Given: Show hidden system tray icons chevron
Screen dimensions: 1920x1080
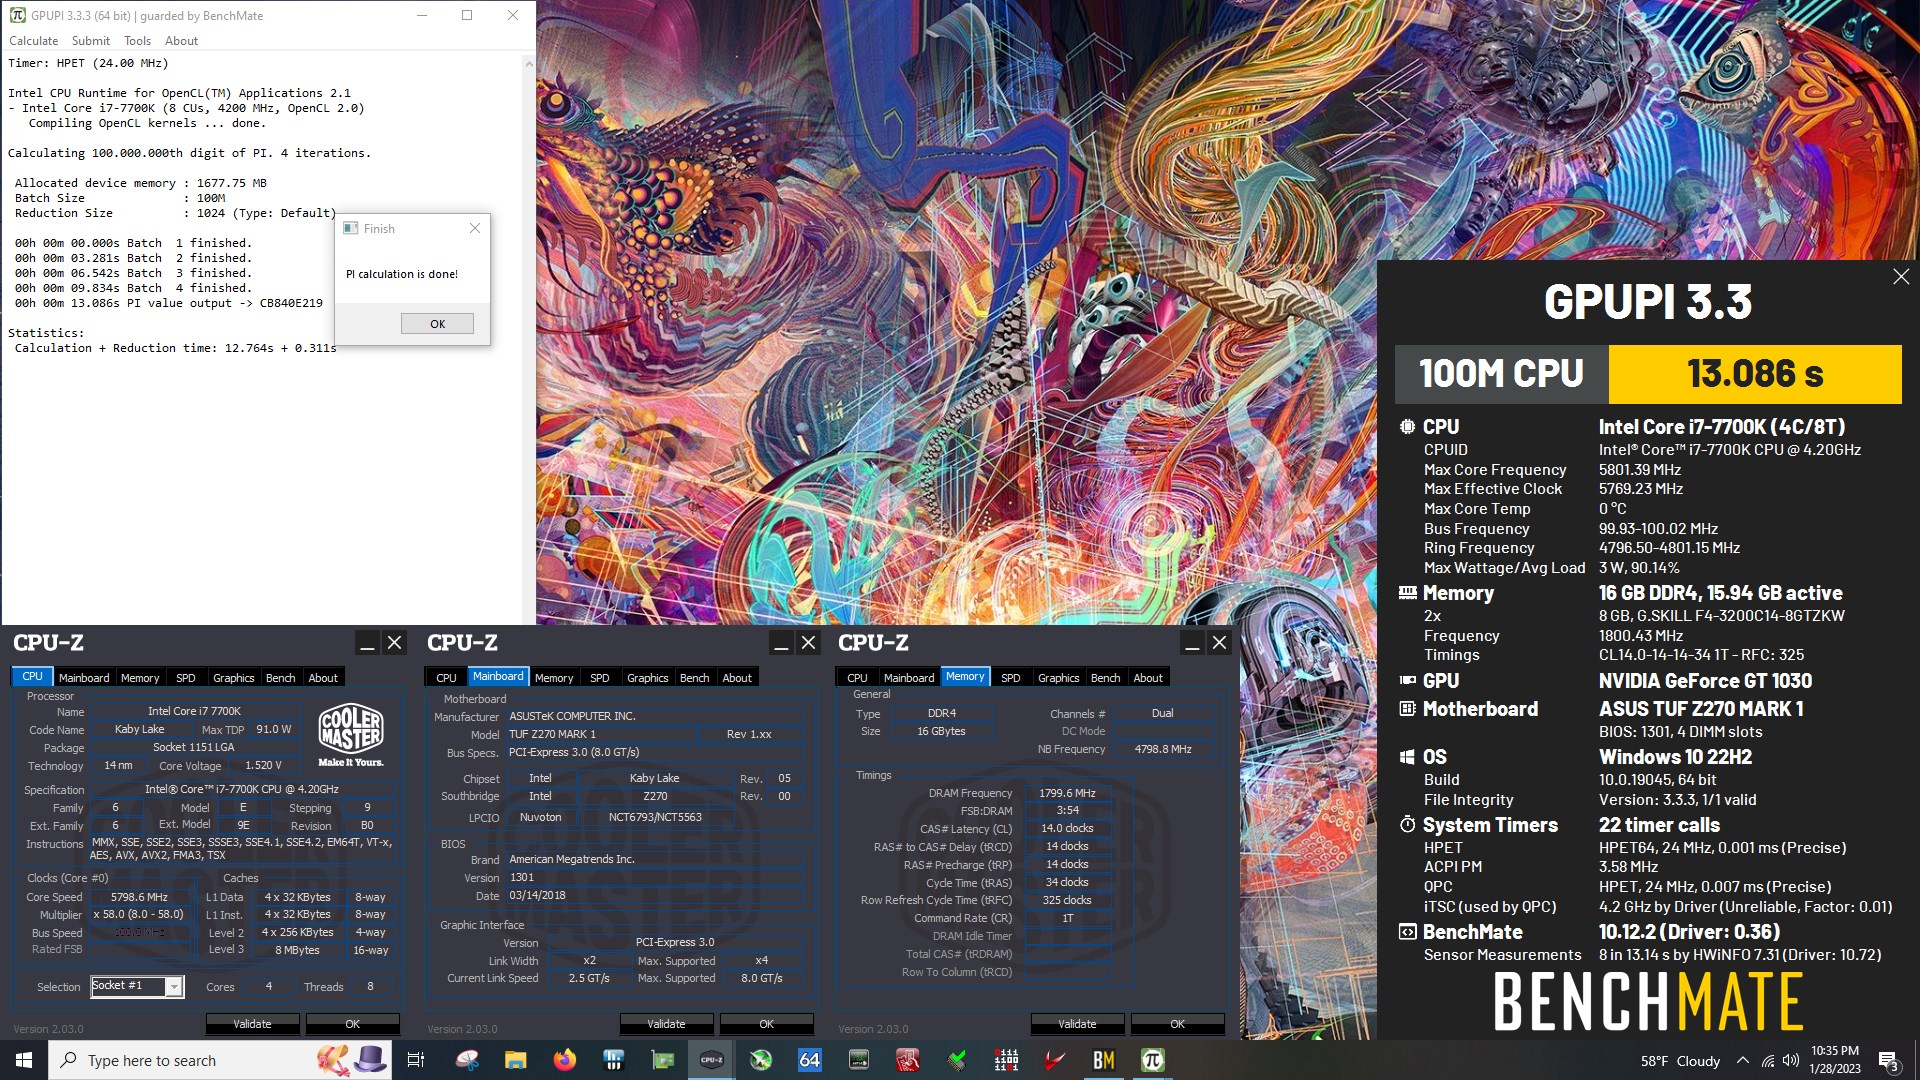Looking at the screenshot, I should pyautogui.click(x=1743, y=1060).
